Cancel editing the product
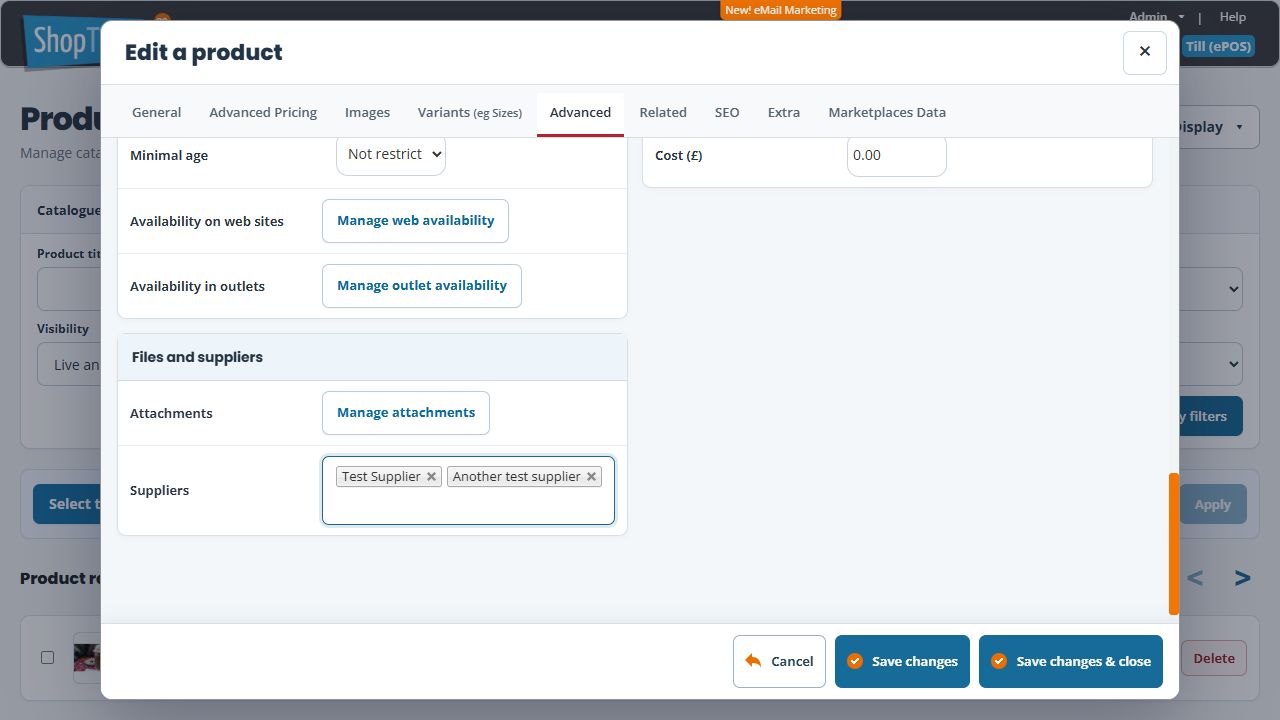The image size is (1280, 720). coord(779,661)
